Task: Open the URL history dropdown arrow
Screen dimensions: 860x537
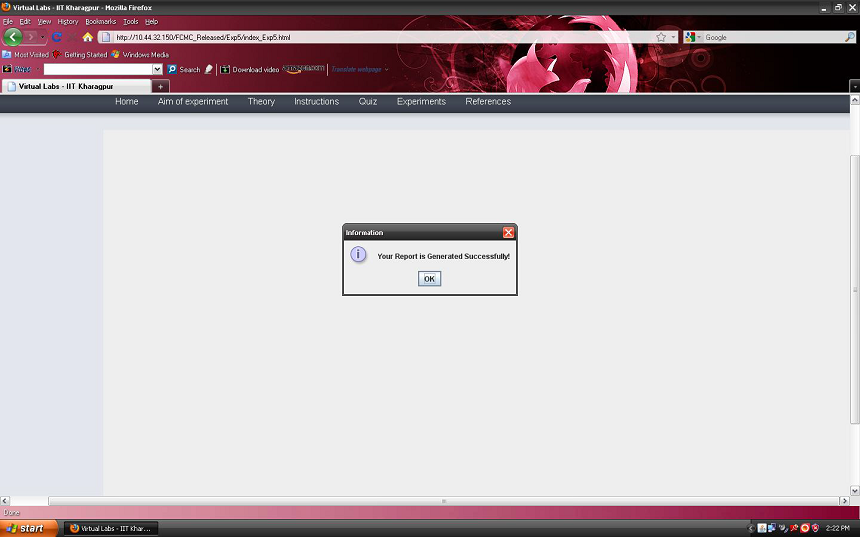Action: (673, 37)
